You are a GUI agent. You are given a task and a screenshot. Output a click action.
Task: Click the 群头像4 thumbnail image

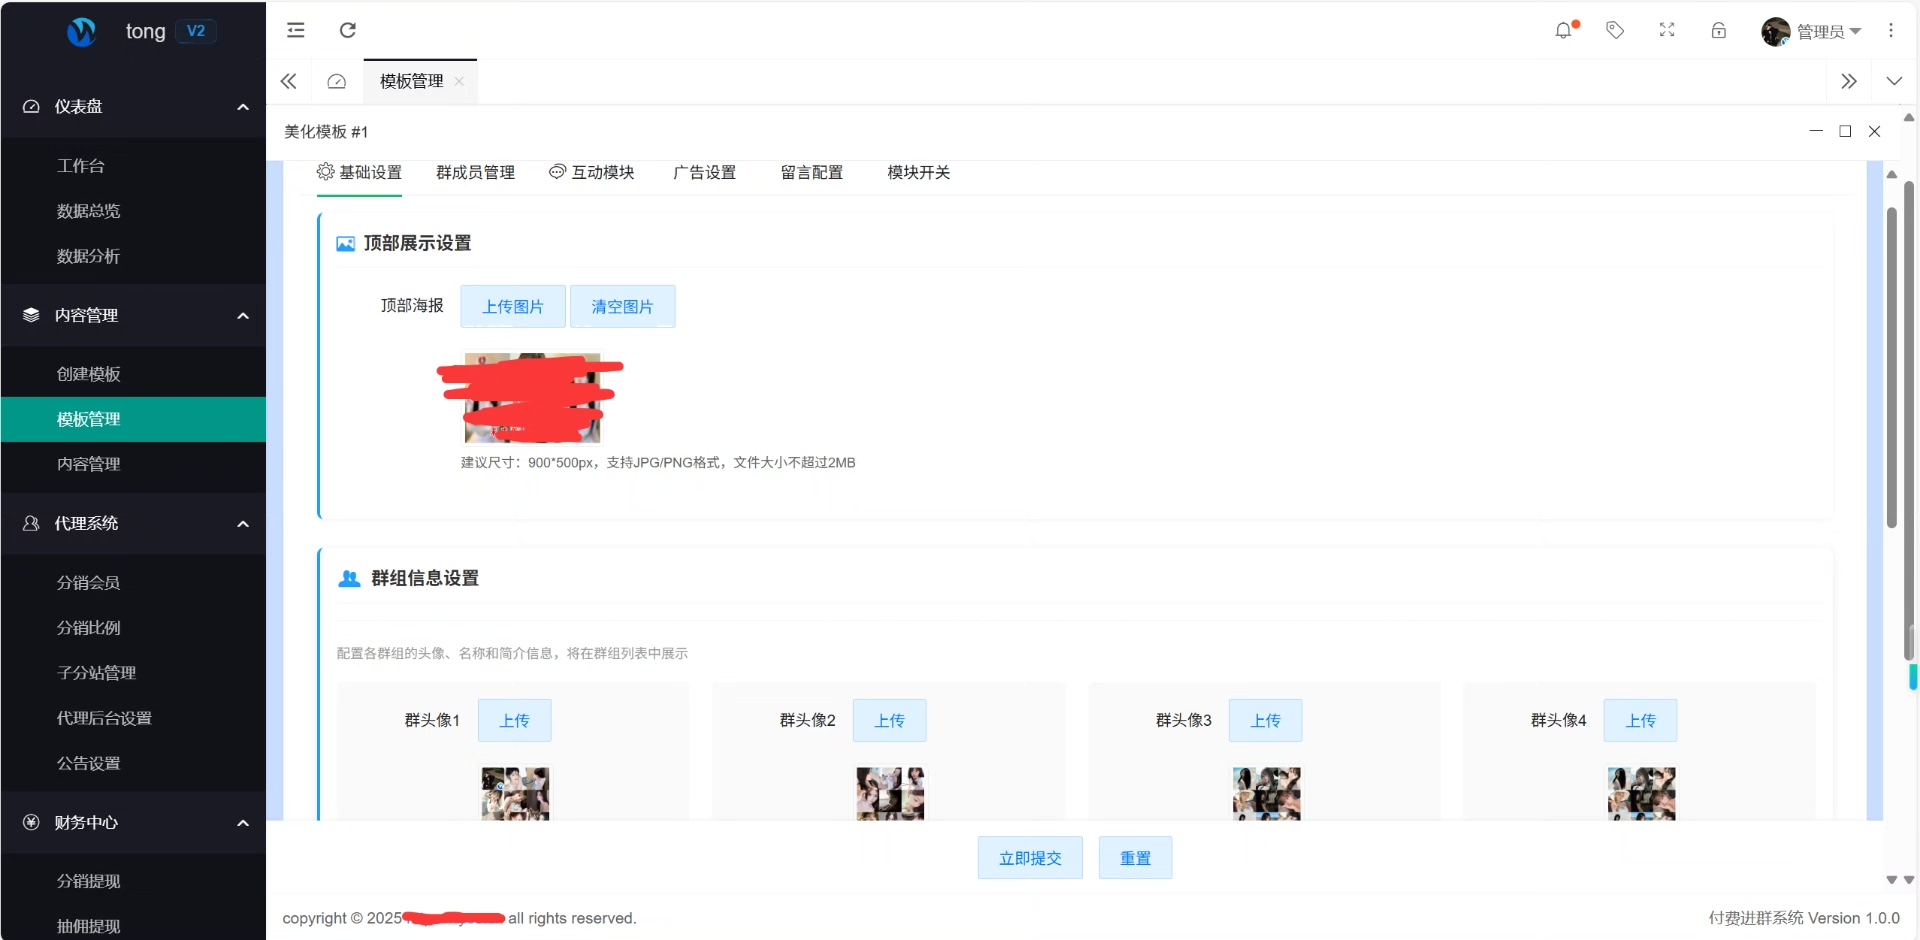(x=1641, y=794)
